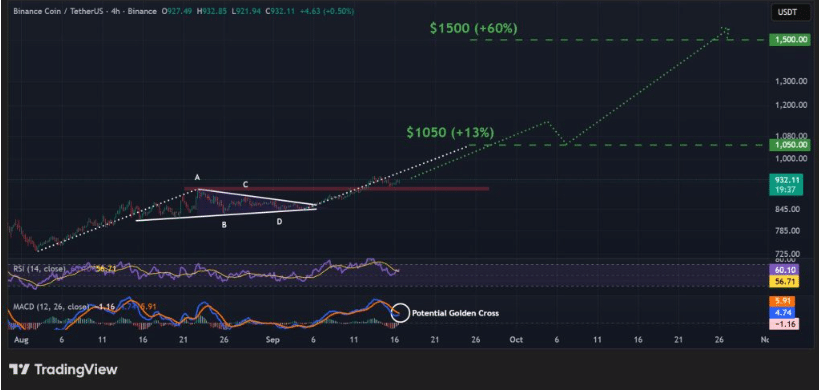Click the high price value H932.85
The image size is (819, 390).
(x=212, y=11)
